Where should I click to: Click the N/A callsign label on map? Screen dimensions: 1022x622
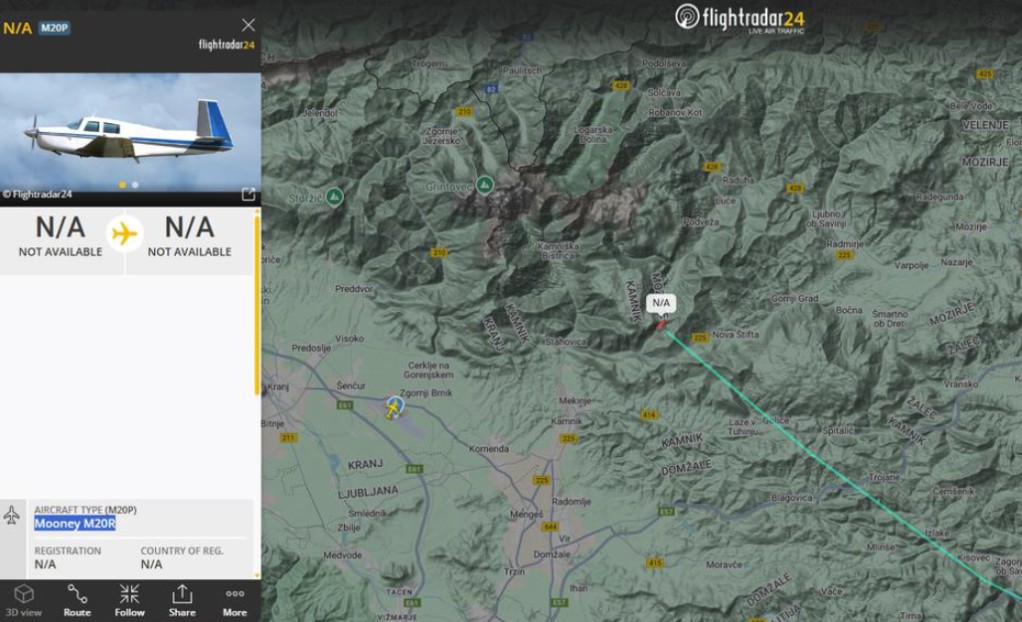coord(661,302)
